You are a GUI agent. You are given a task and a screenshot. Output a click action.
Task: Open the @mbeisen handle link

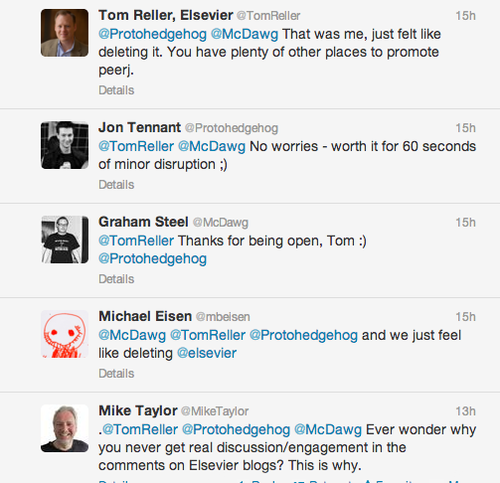(223, 317)
